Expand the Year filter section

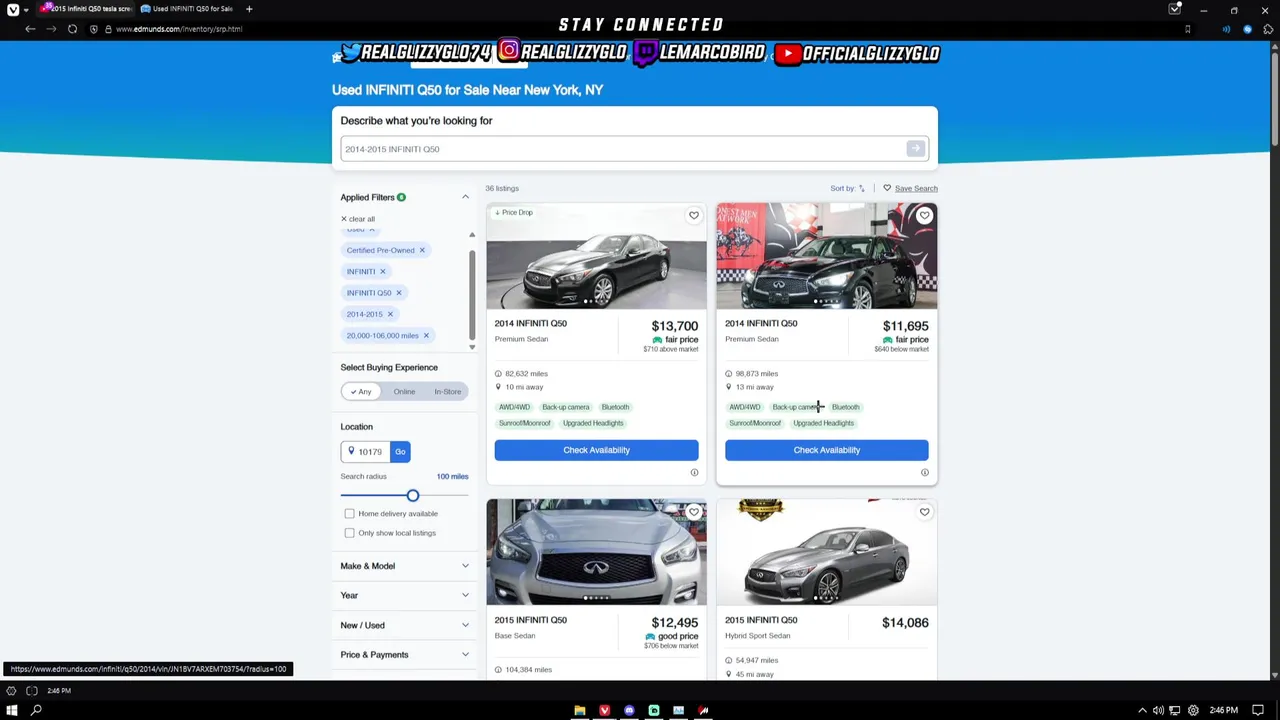pos(404,595)
